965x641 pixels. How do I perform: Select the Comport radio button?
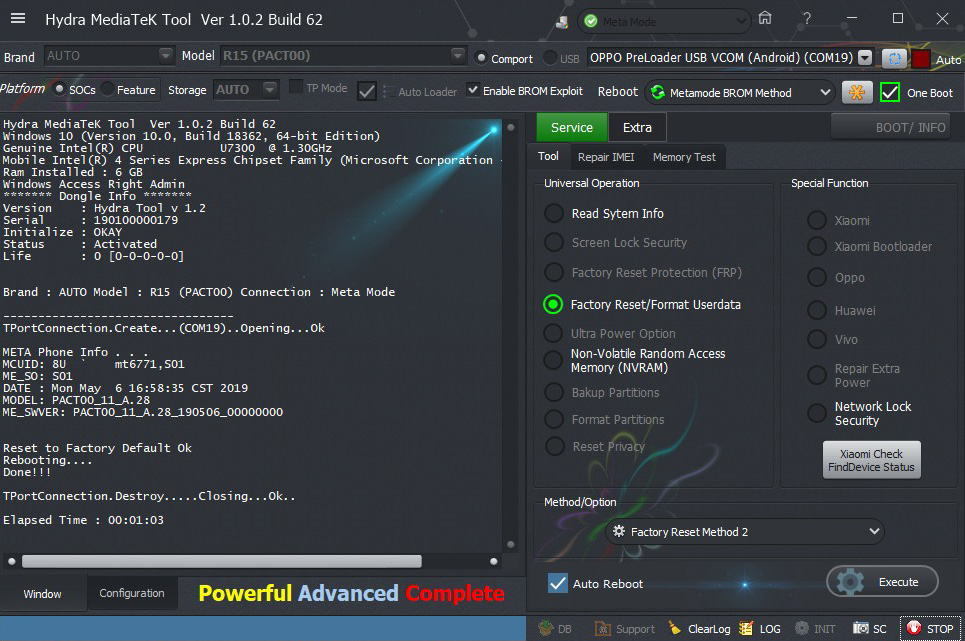(x=481, y=57)
